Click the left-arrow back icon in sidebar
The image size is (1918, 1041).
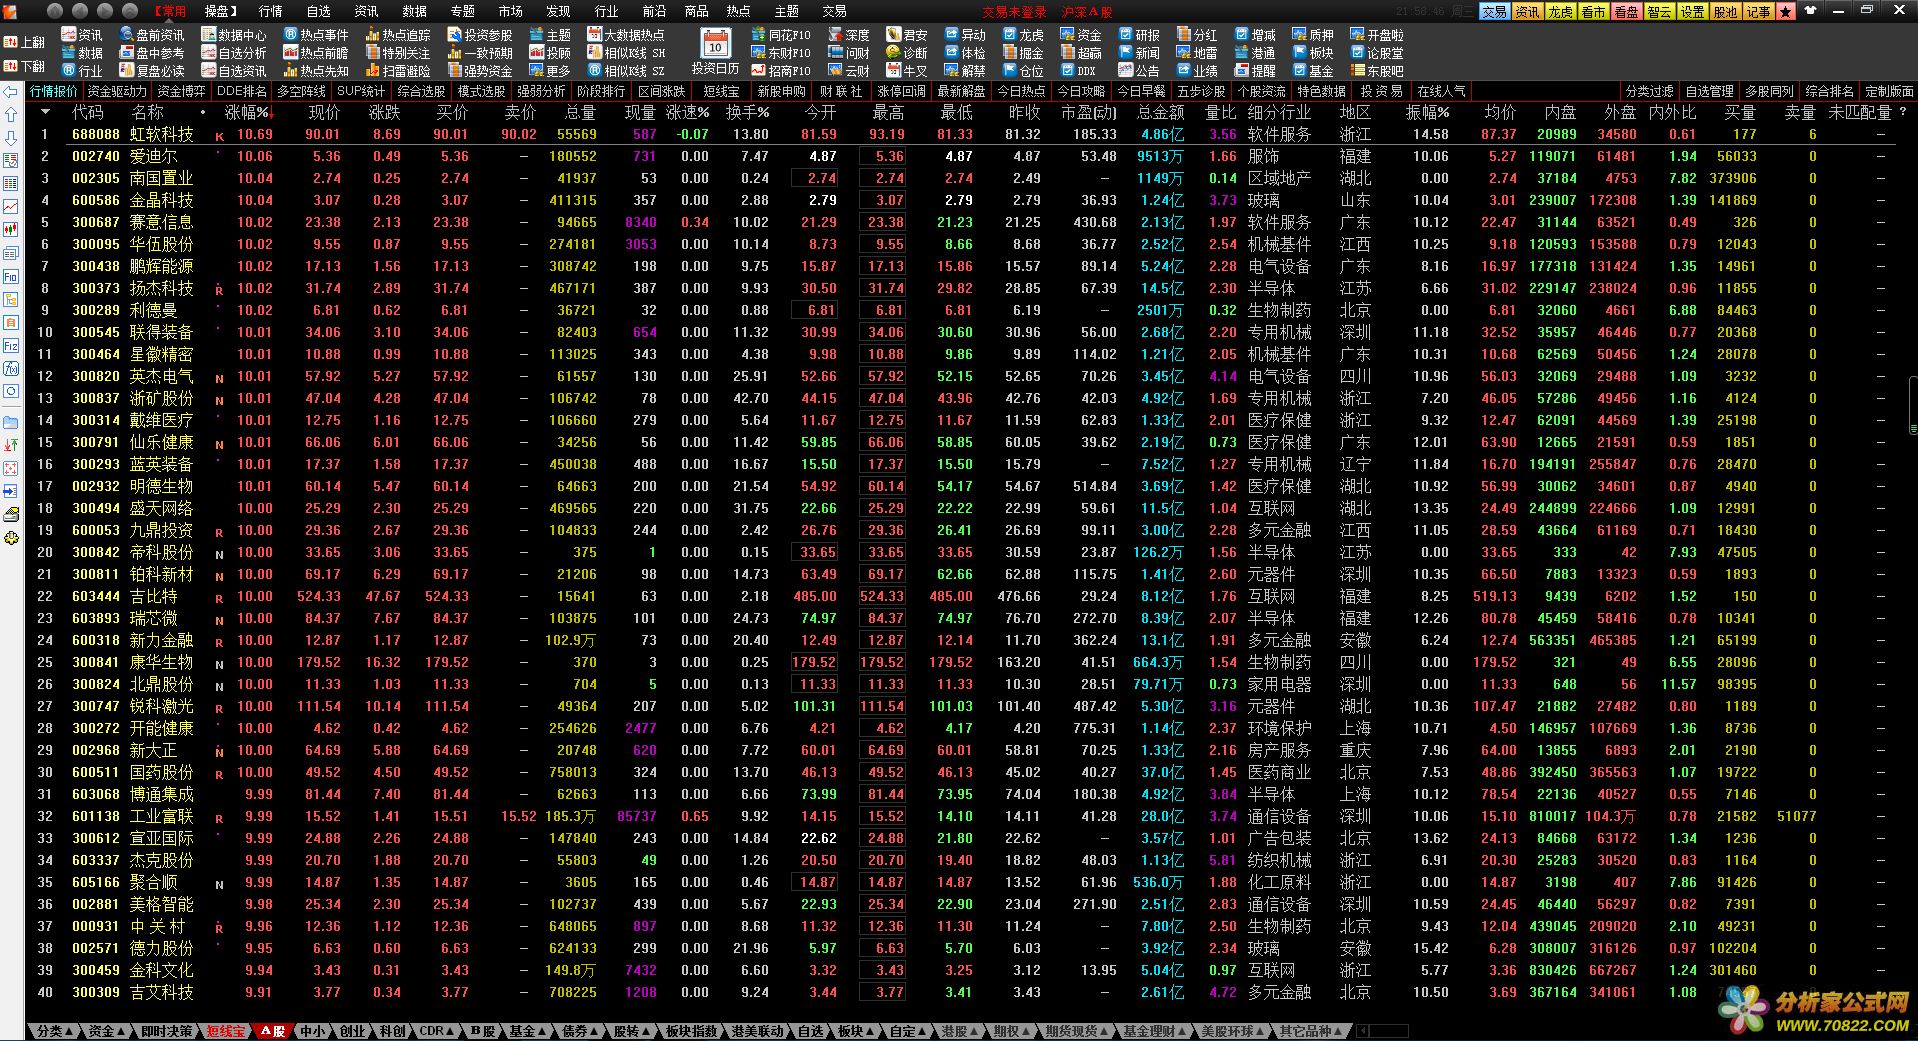(11, 92)
